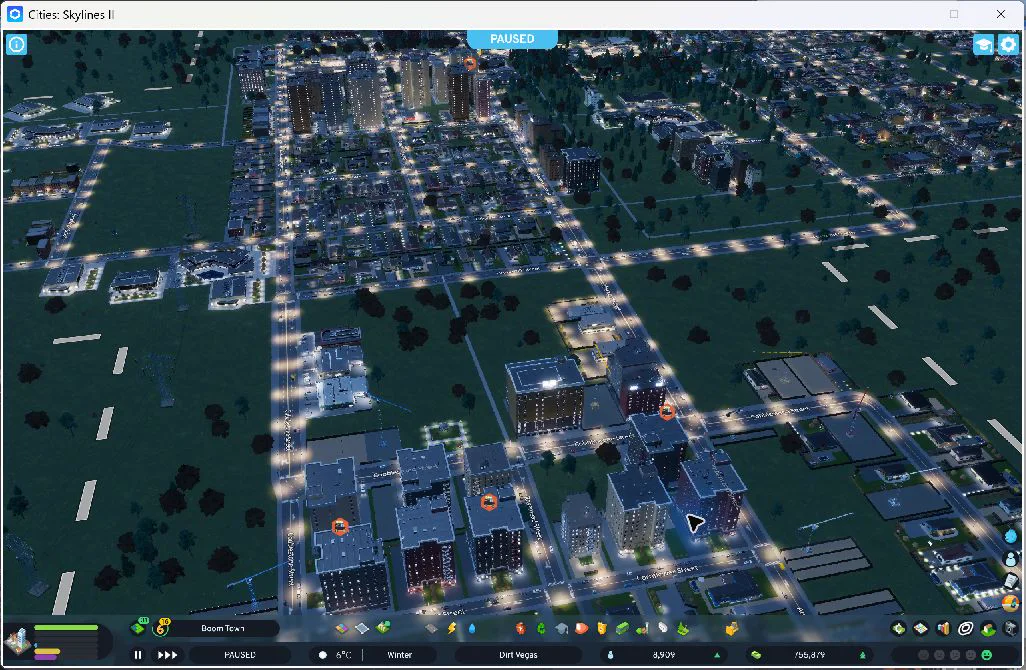The width and height of the screenshot is (1026, 670).
Task: Click the green residential demand bar
Action: (x=66, y=628)
